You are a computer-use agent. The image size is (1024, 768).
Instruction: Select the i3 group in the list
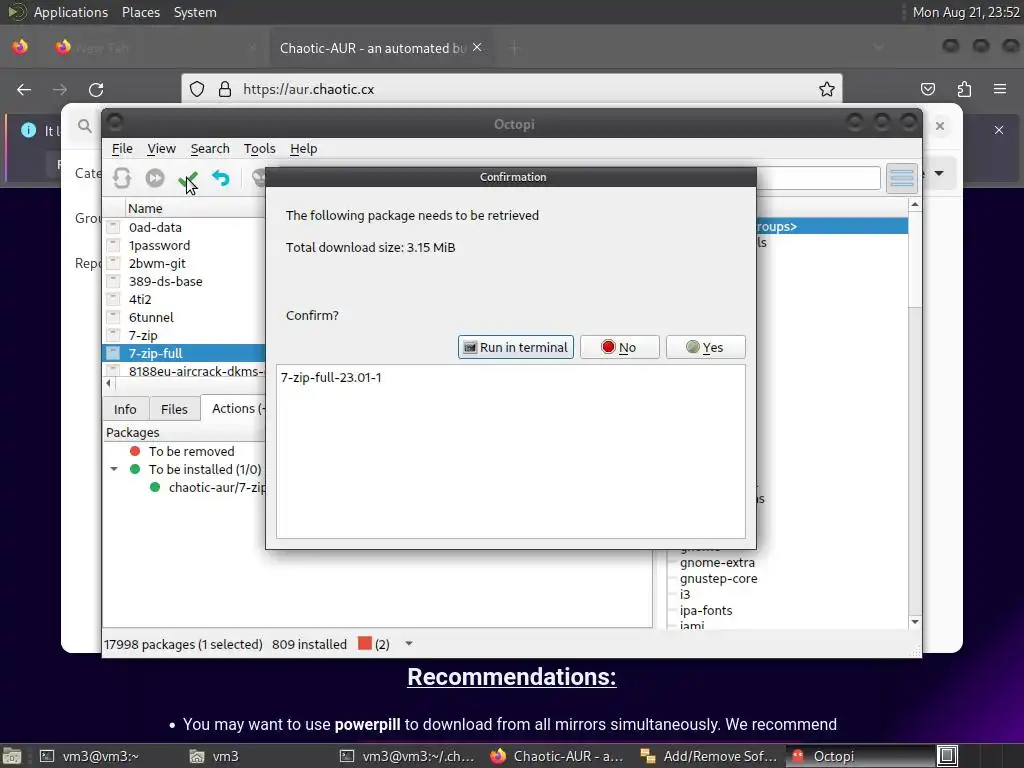[x=684, y=594]
